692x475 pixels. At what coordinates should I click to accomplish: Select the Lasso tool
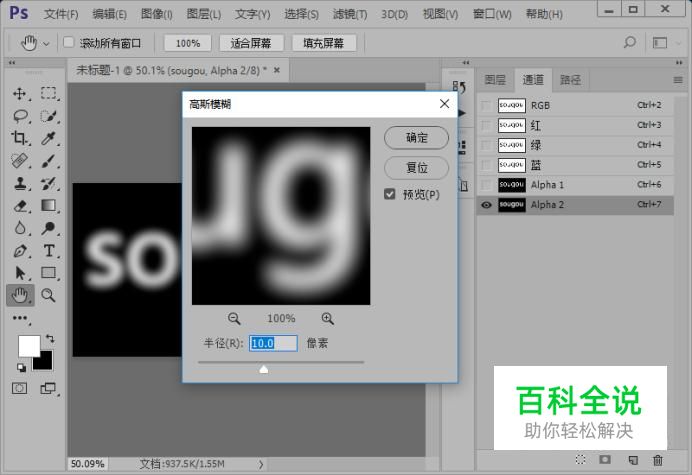19,116
